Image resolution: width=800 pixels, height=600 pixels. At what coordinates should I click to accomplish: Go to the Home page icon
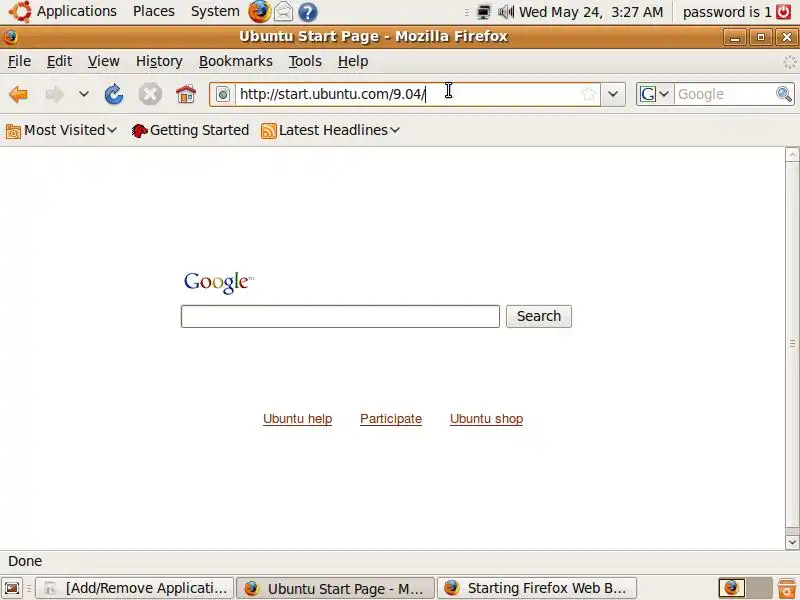coord(186,94)
